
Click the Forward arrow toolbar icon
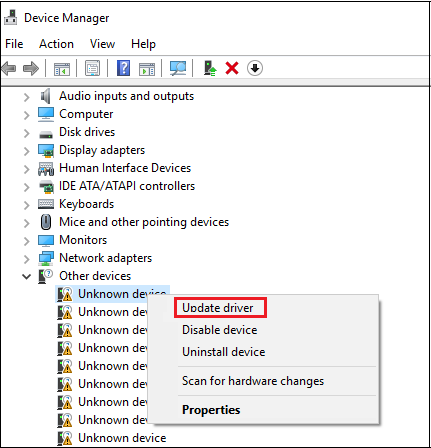pyautogui.click(x=31, y=68)
